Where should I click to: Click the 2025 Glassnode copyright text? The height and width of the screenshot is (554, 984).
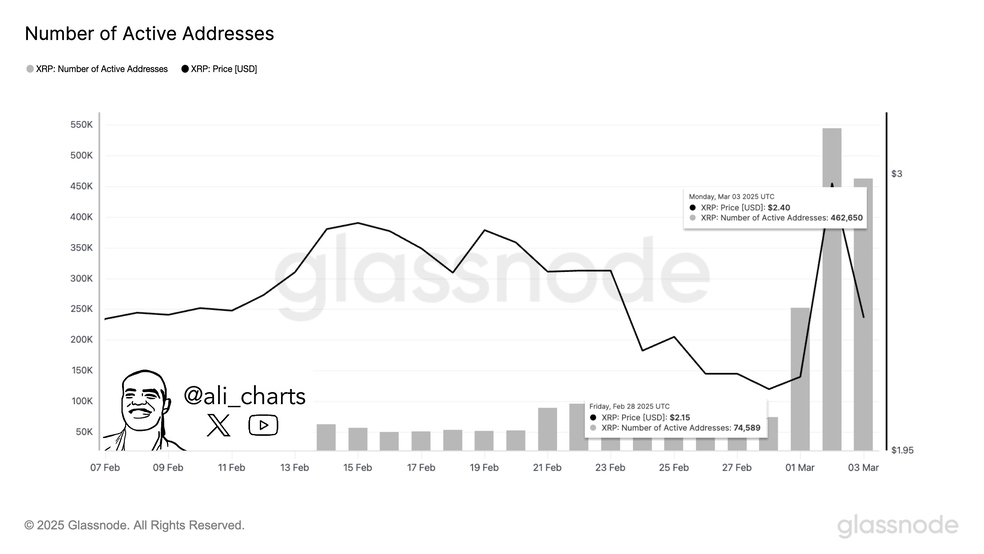(x=134, y=525)
